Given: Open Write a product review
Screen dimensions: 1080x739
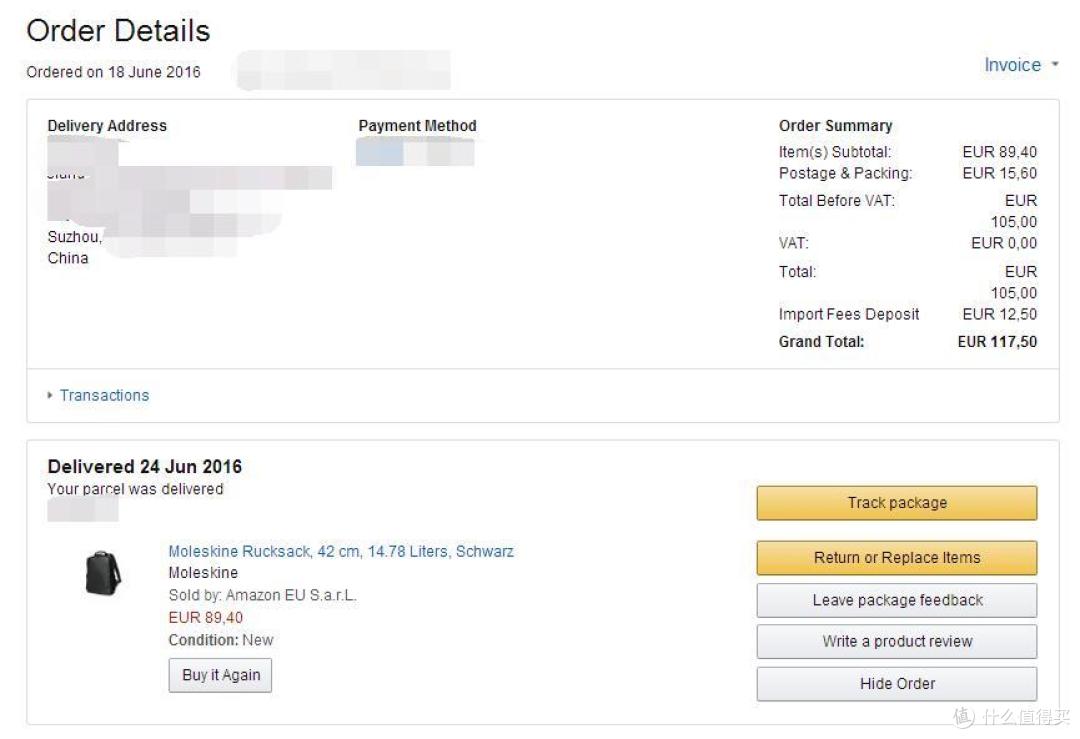Looking at the screenshot, I should point(897,642).
